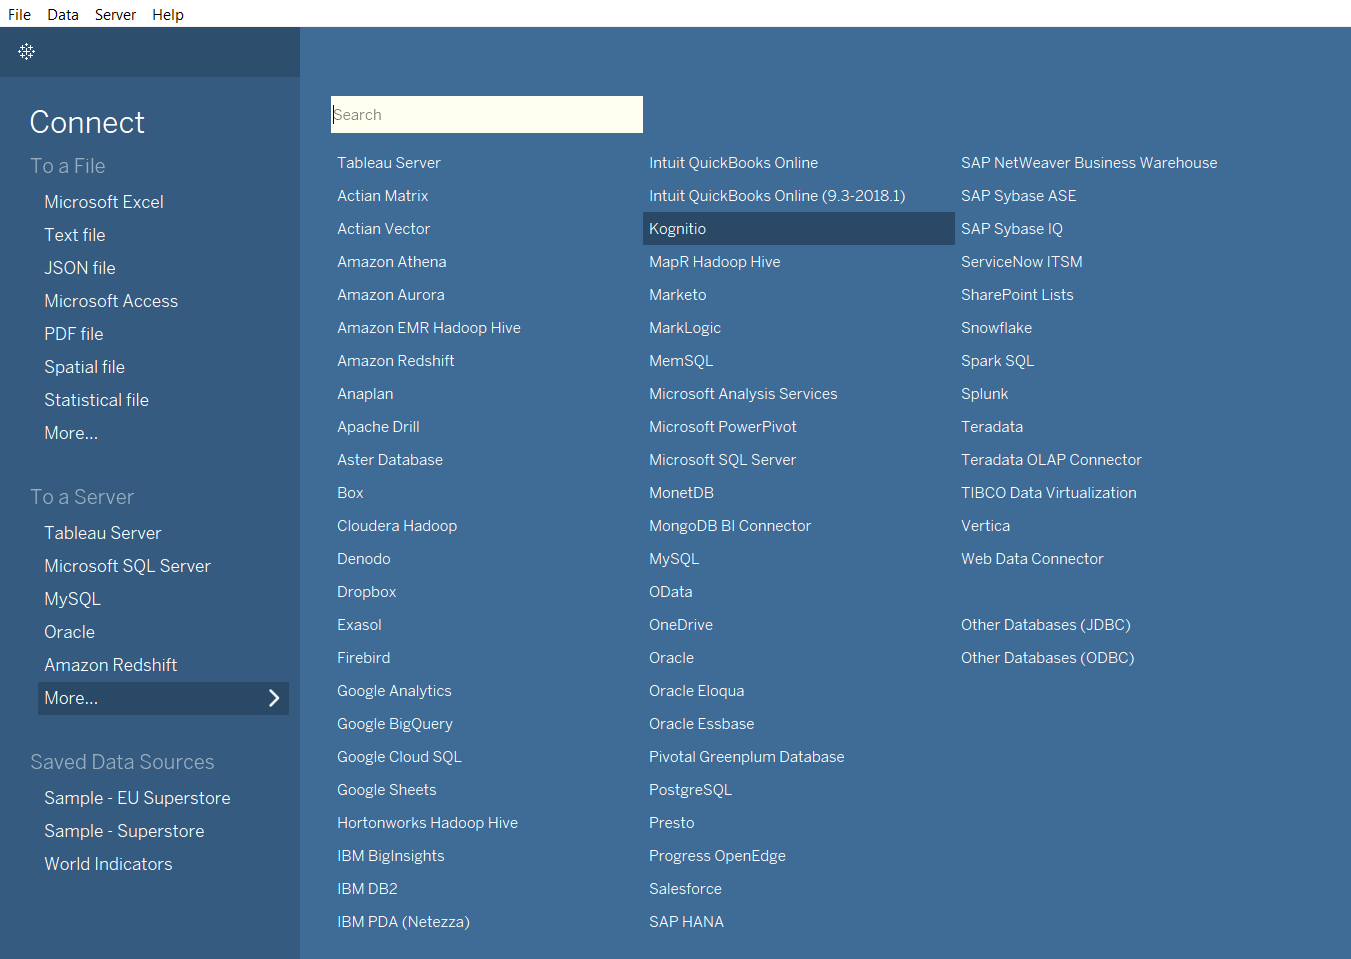Open More... under To a File
The height and width of the screenshot is (959, 1351).
click(x=71, y=433)
